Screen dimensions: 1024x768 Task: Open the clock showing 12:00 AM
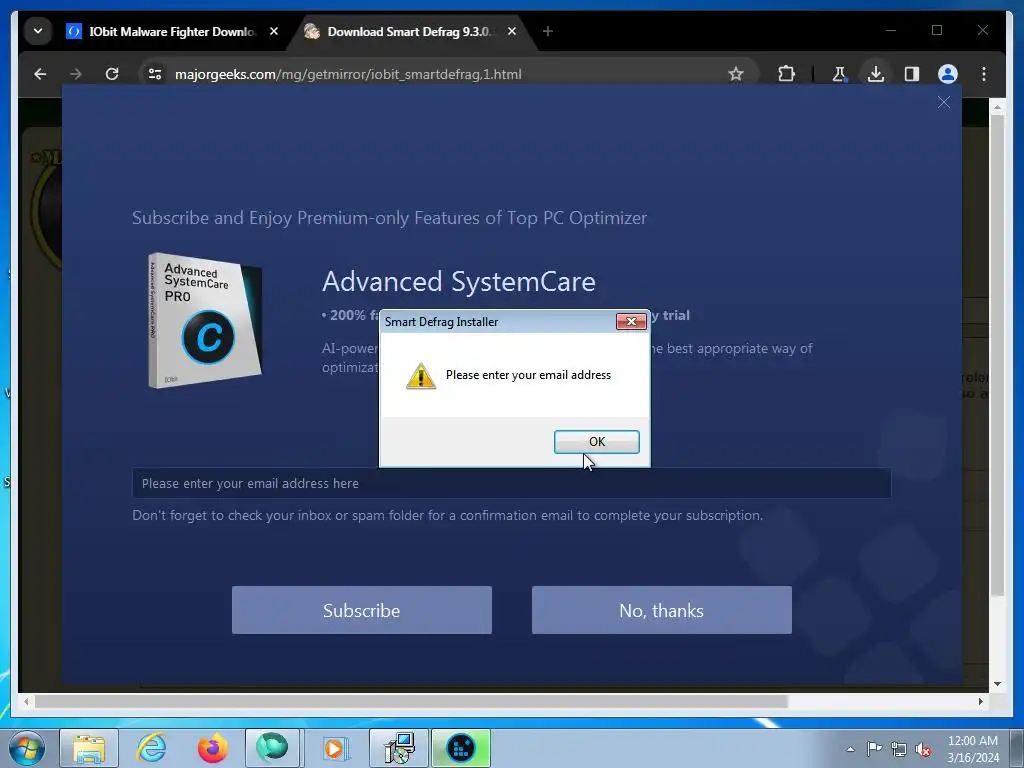click(x=973, y=749)
